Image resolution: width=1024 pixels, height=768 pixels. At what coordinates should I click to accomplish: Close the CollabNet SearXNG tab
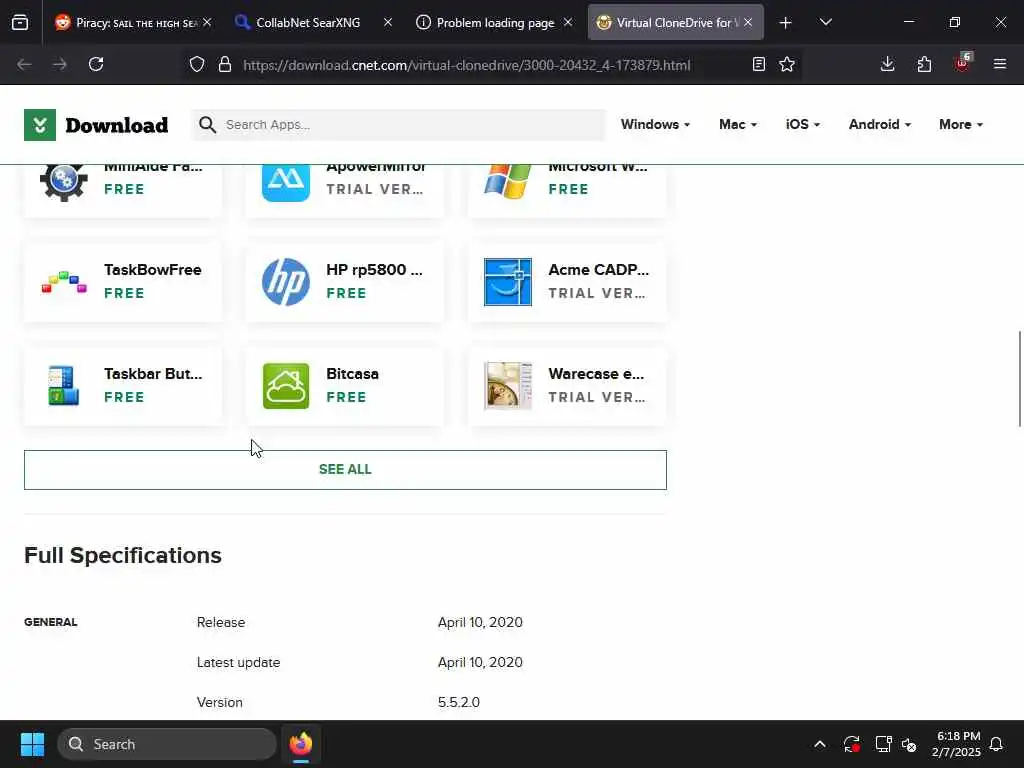pos(388,22)
